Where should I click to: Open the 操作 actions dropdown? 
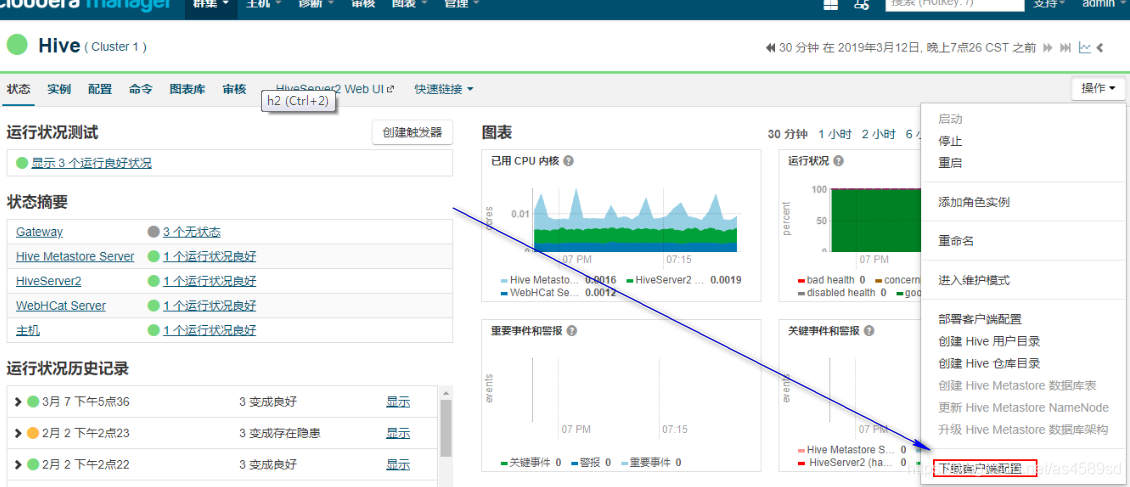(1098, 89)
